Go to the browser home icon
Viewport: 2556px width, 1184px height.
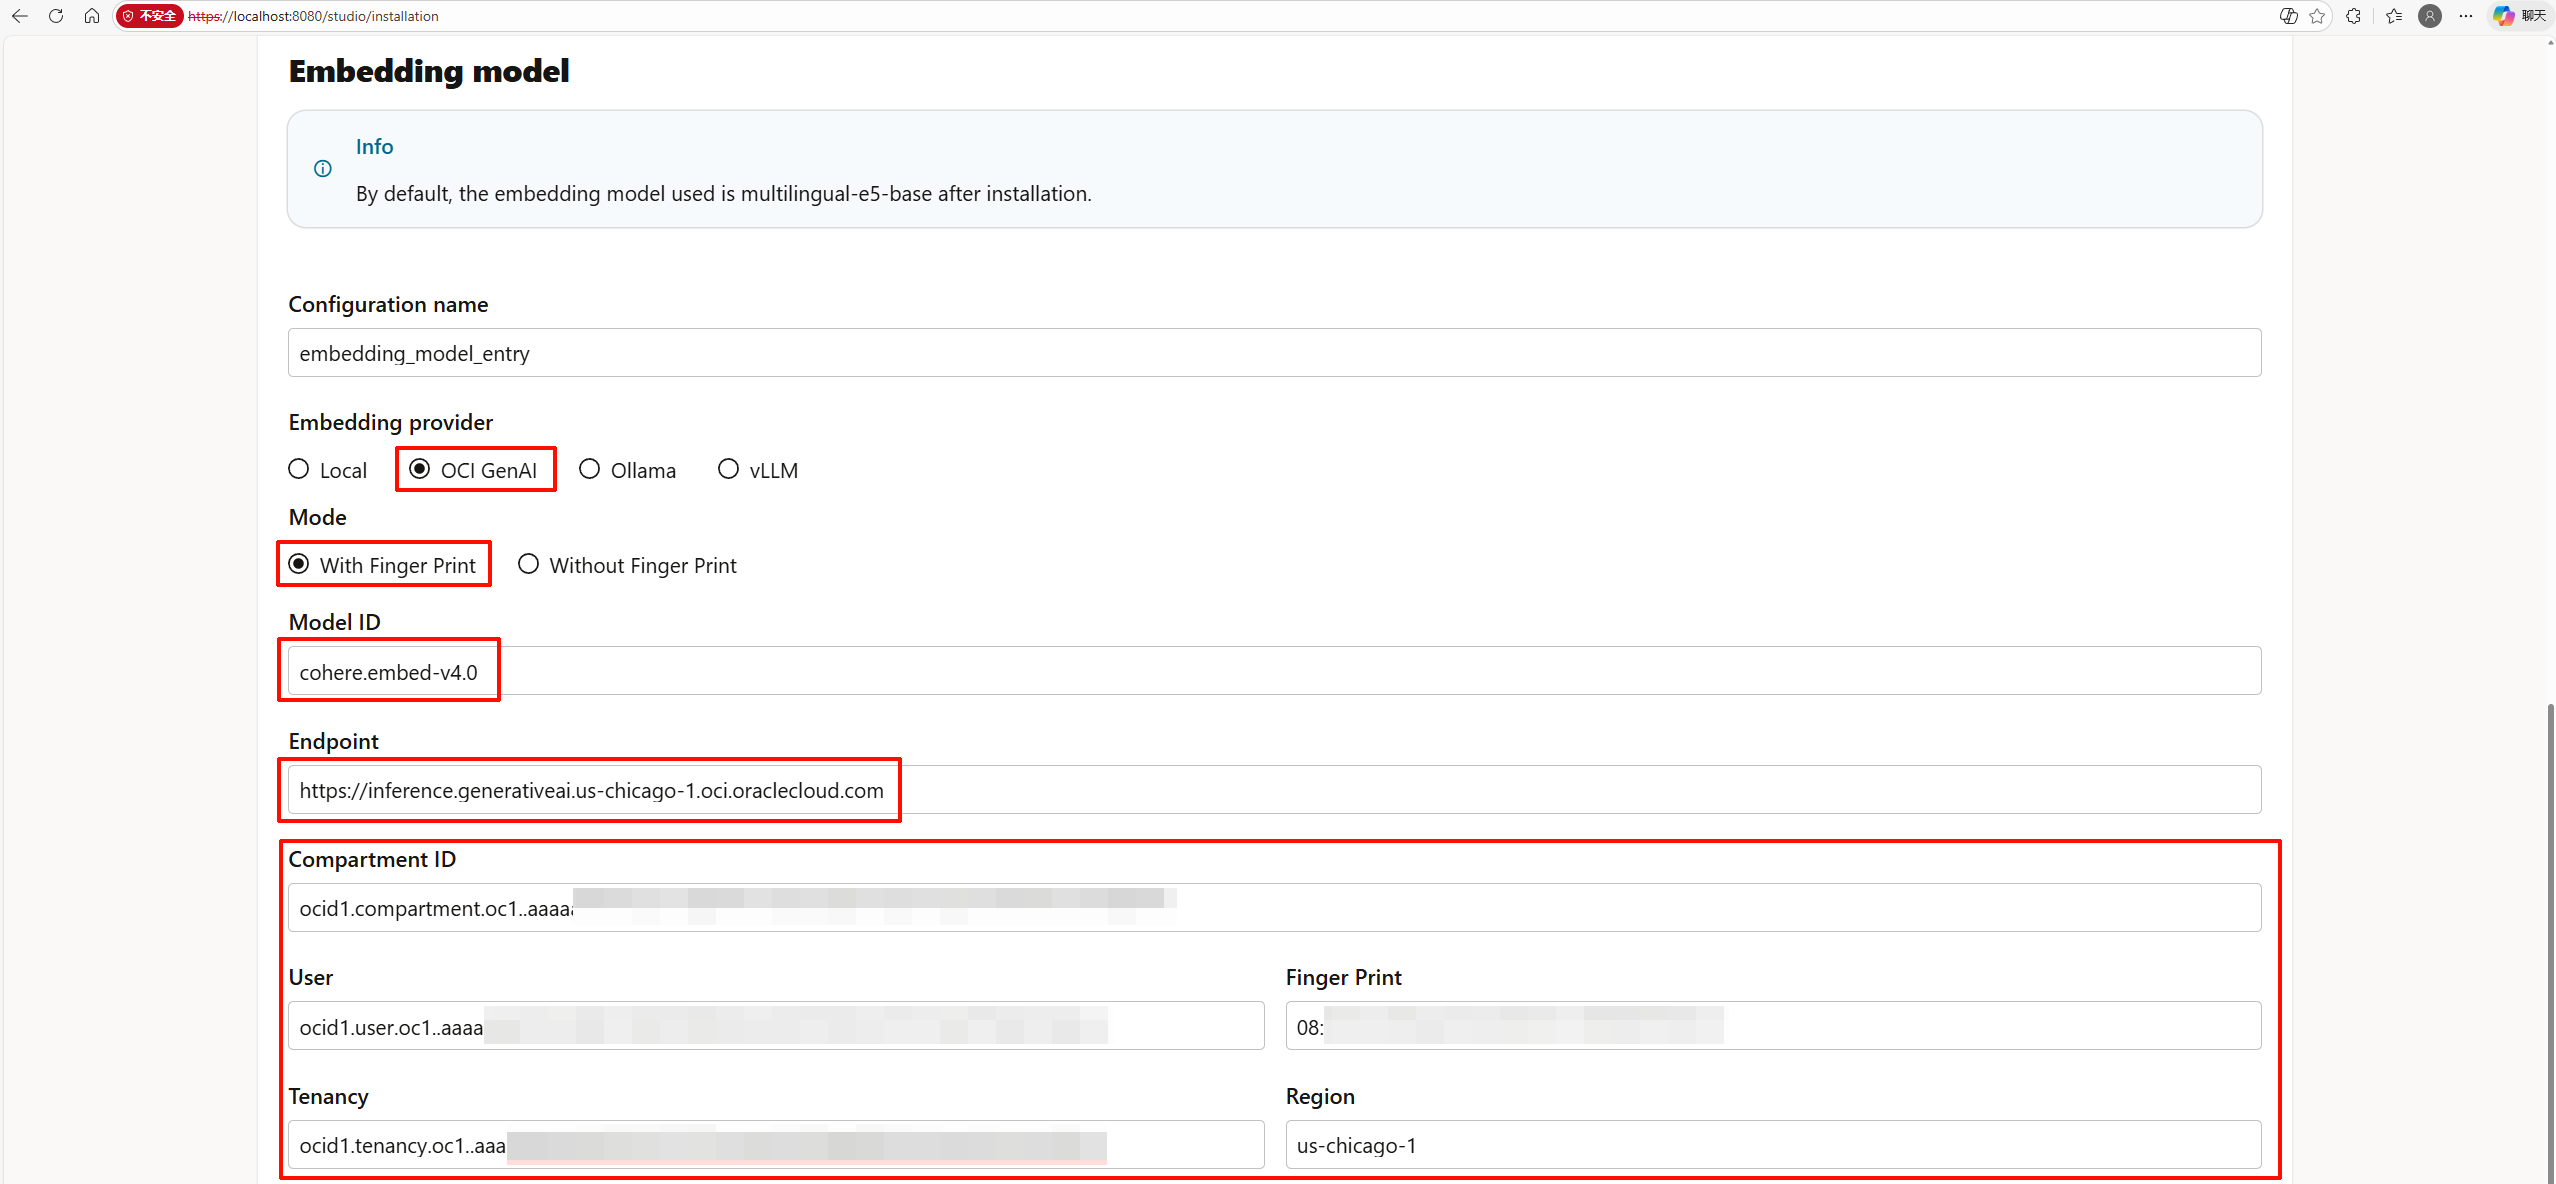click(92, 16)
